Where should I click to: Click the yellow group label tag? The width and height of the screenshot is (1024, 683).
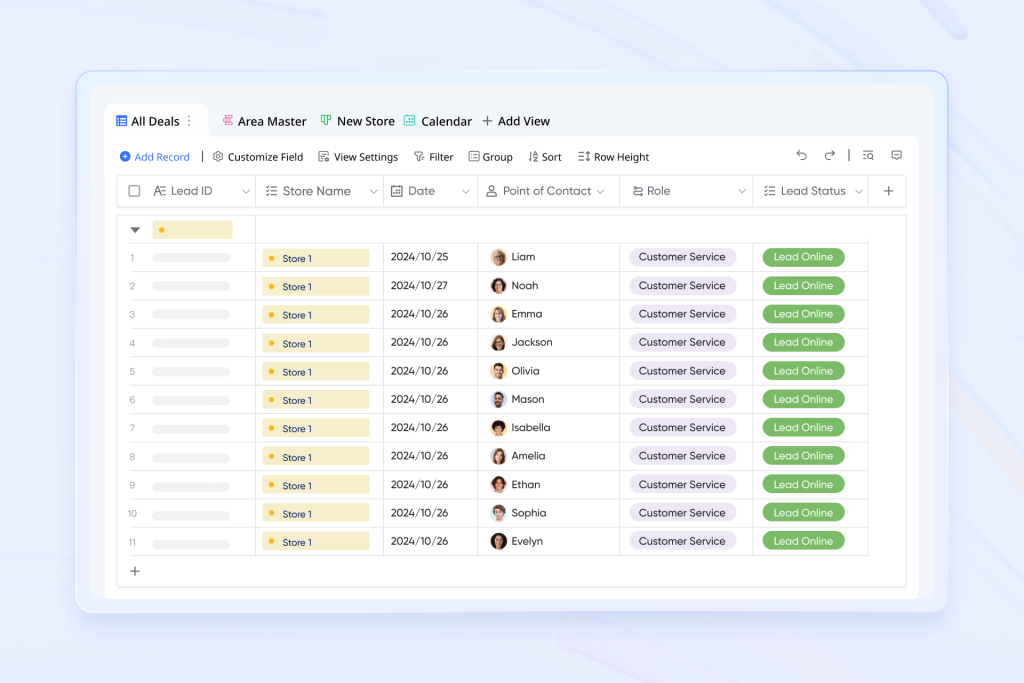pyautogui.click(x=192, y=230)
